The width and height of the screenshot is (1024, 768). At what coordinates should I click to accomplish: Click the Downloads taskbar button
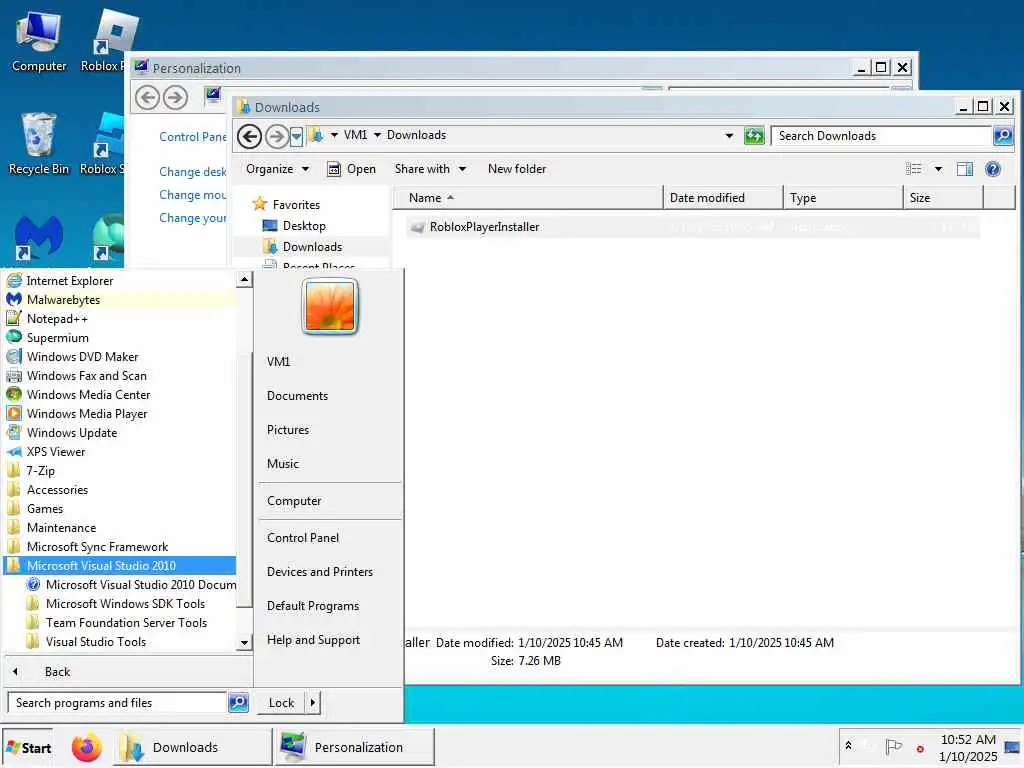[x=194, y=747]
